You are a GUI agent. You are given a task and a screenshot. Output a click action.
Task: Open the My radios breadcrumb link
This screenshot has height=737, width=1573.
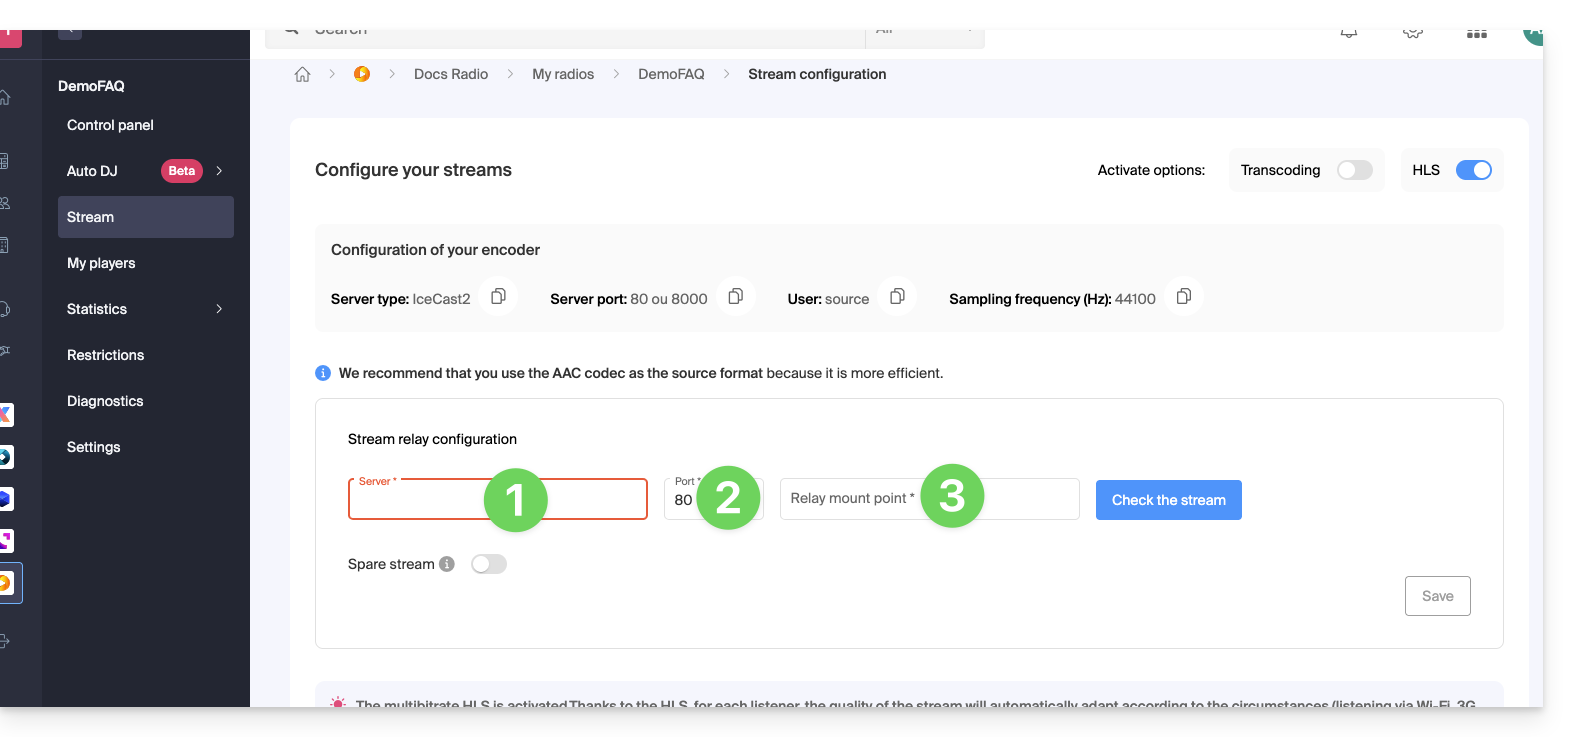click(x=563, y=74)
